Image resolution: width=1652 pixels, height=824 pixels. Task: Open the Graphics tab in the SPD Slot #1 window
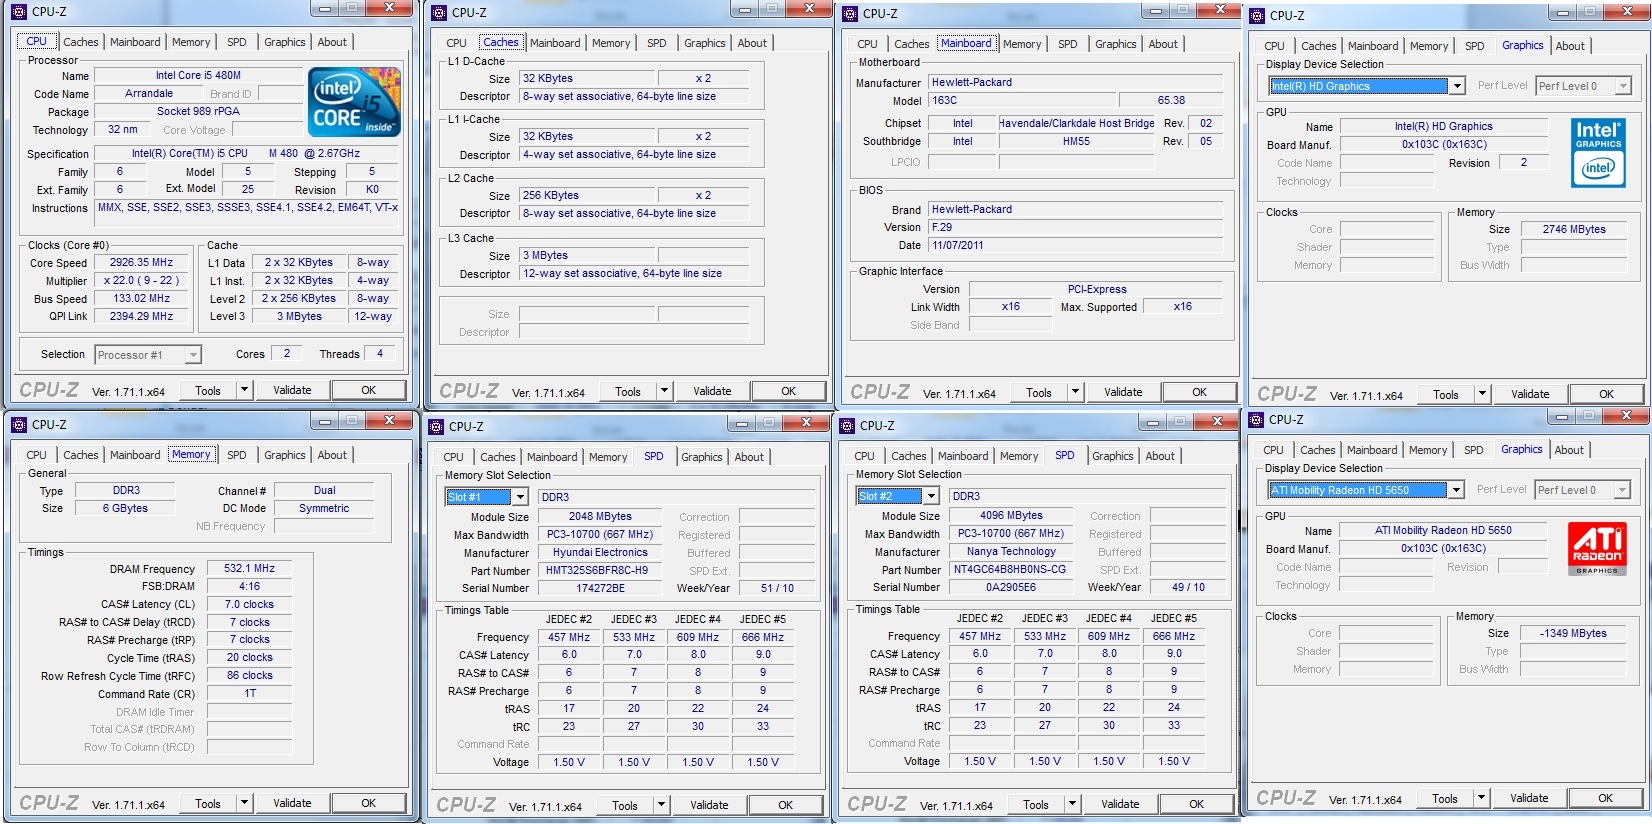pos(702,457)
